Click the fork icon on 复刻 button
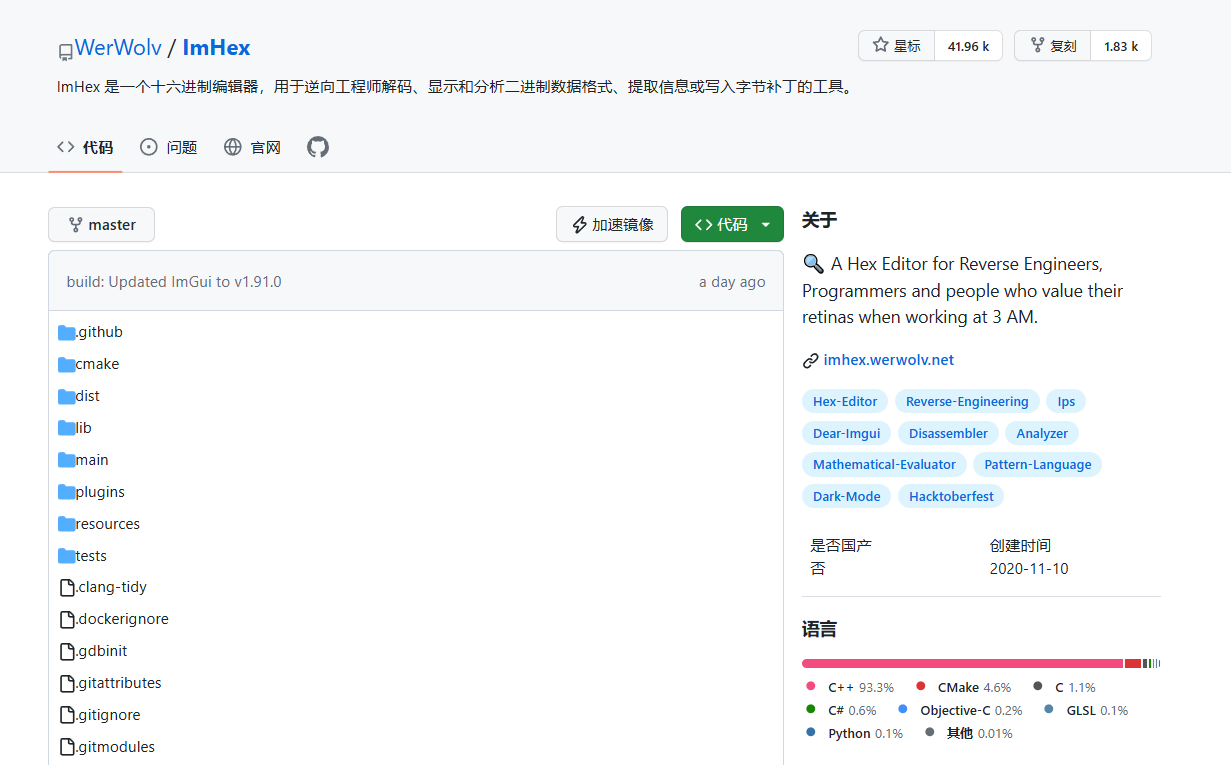Viewport: 1231px width, 765px height. pos(1036,46)
